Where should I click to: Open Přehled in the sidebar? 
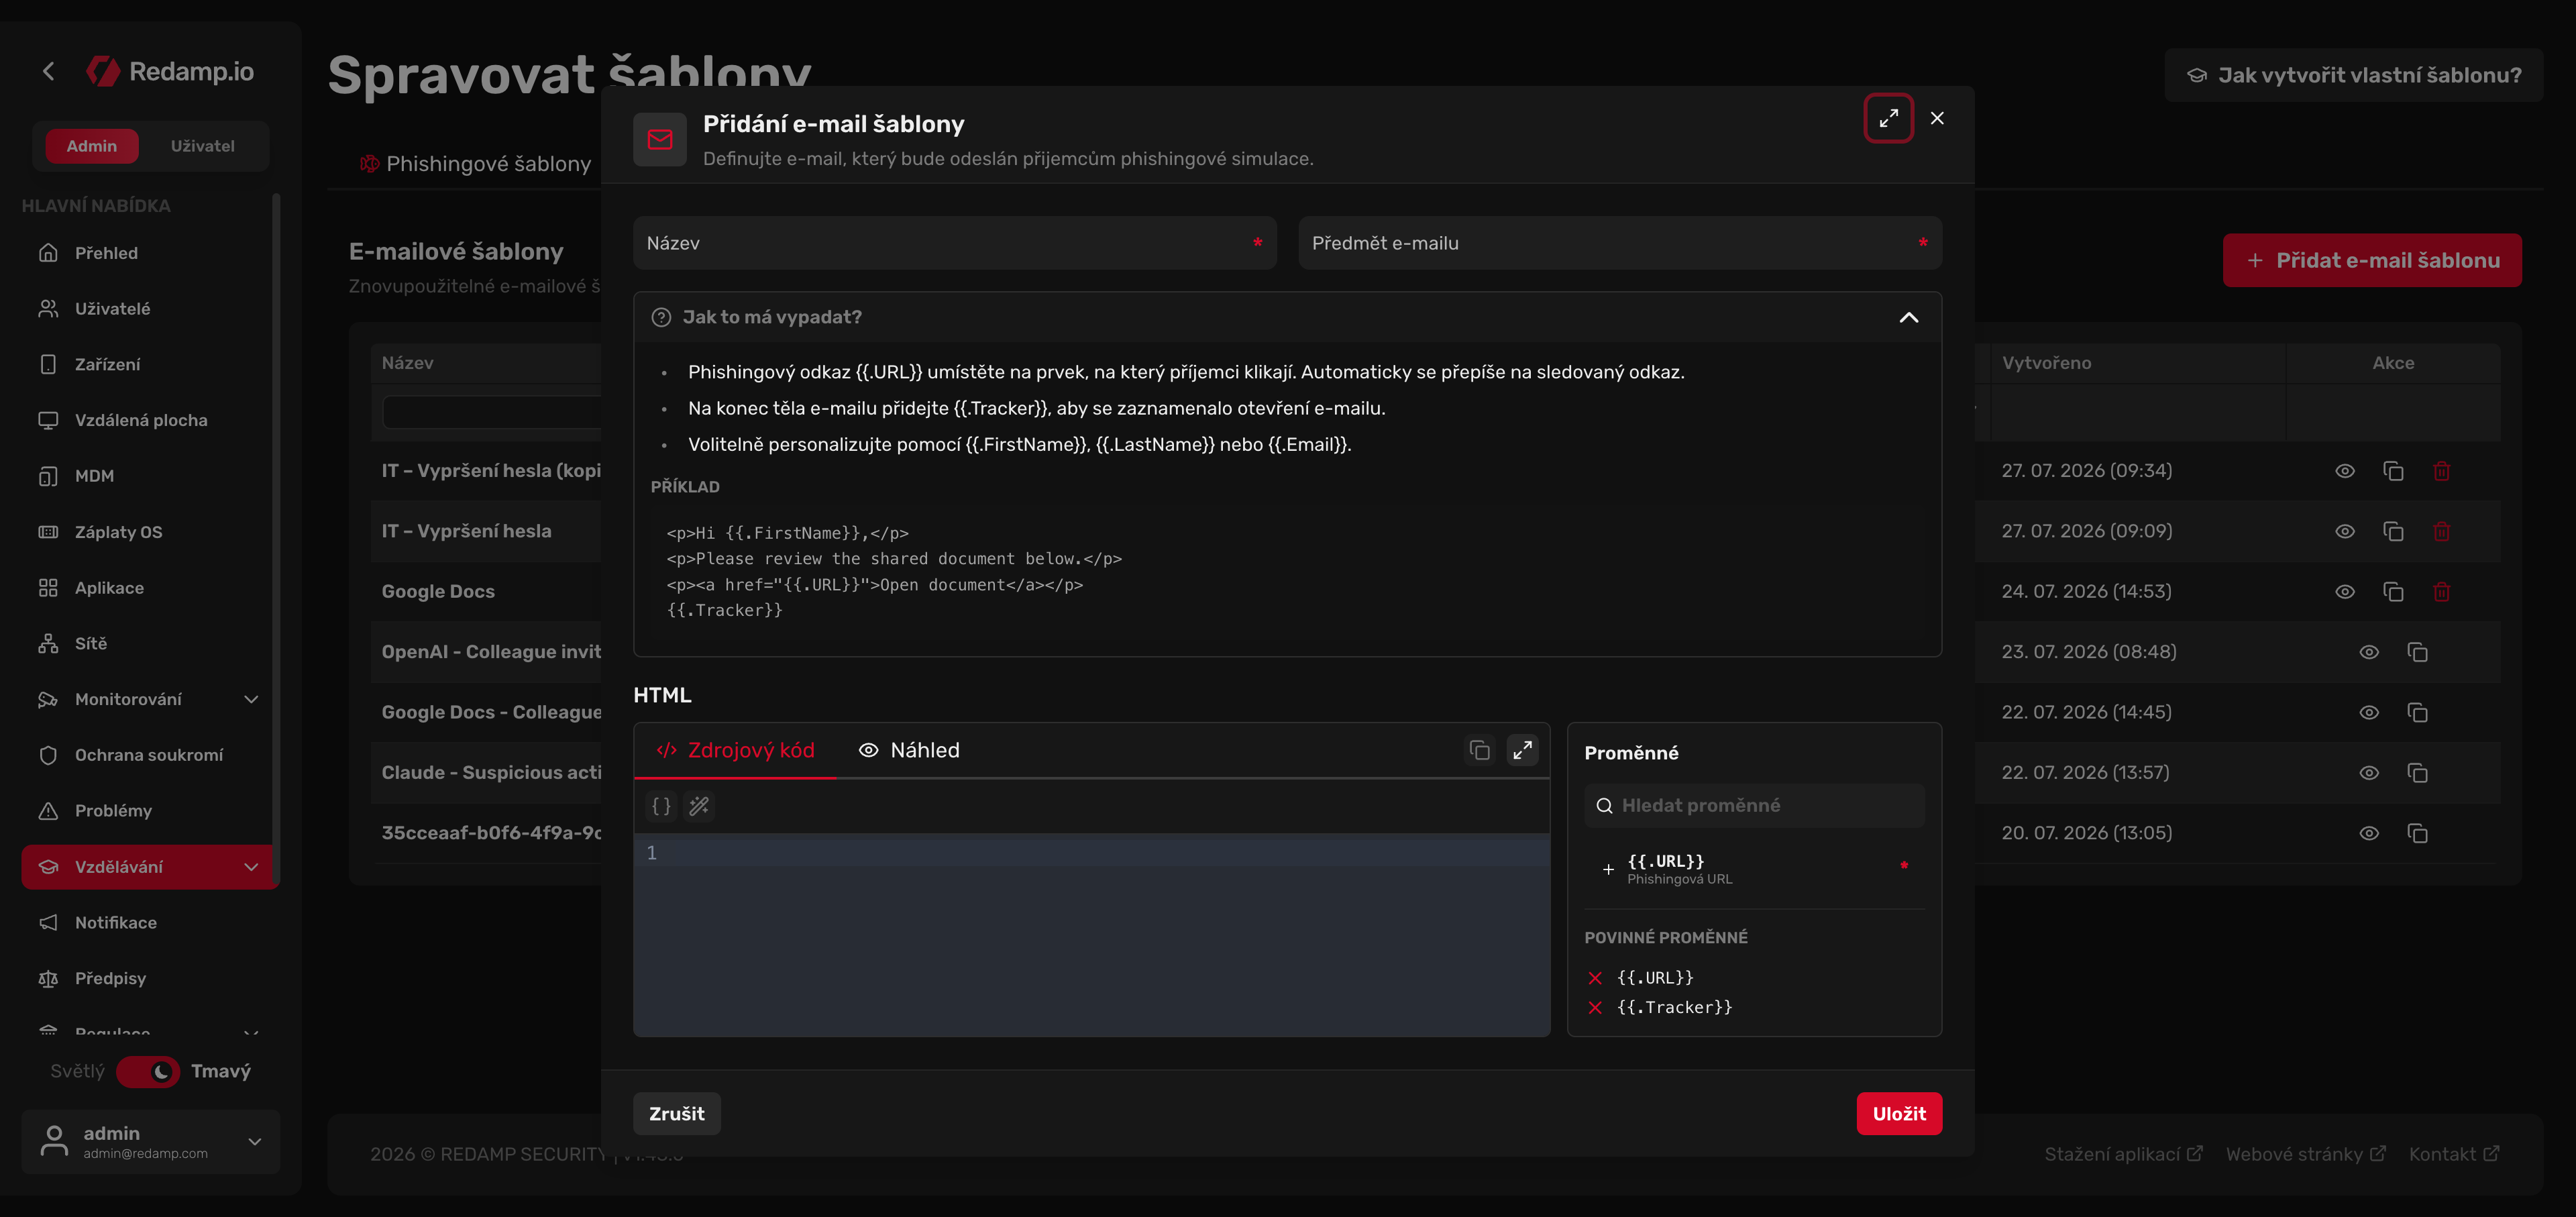[x=148, y=253]
